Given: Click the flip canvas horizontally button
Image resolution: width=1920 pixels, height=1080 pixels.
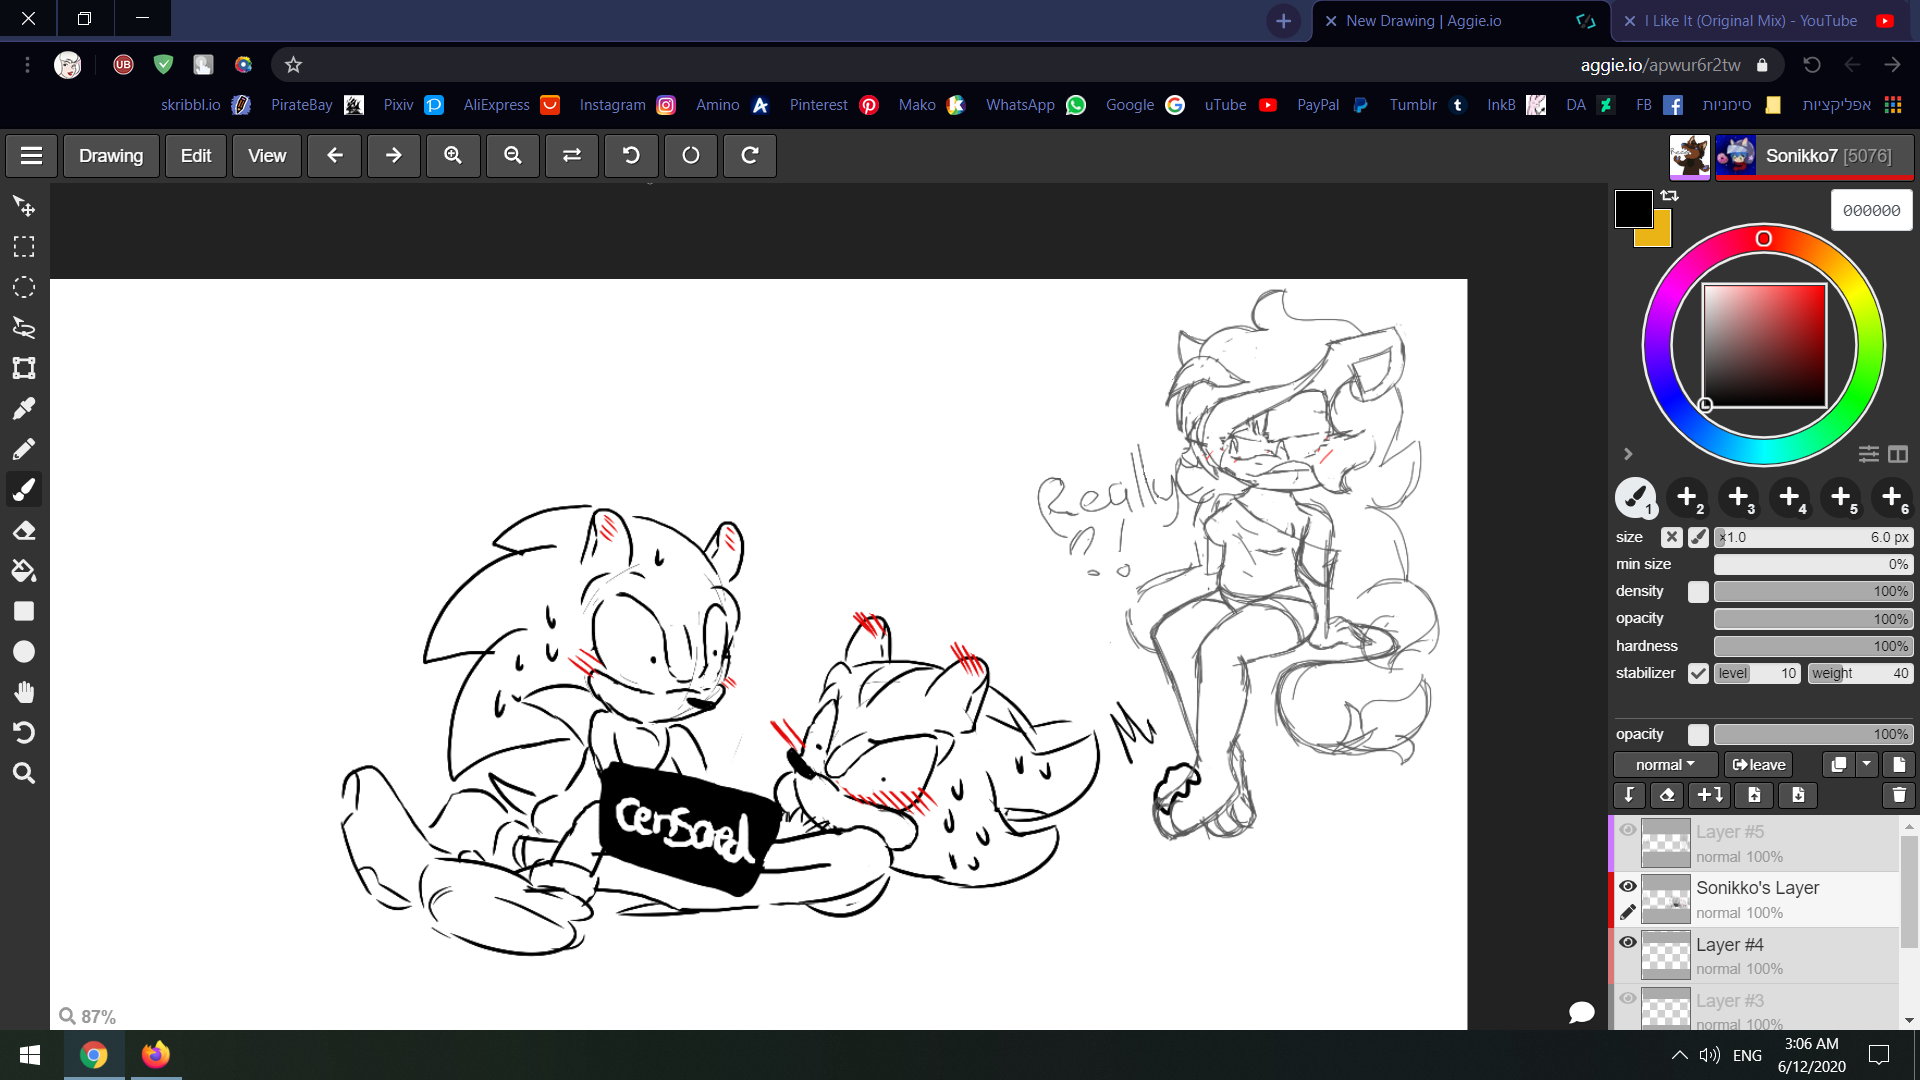Looking at the screenshot, I should tap(572, 156).
